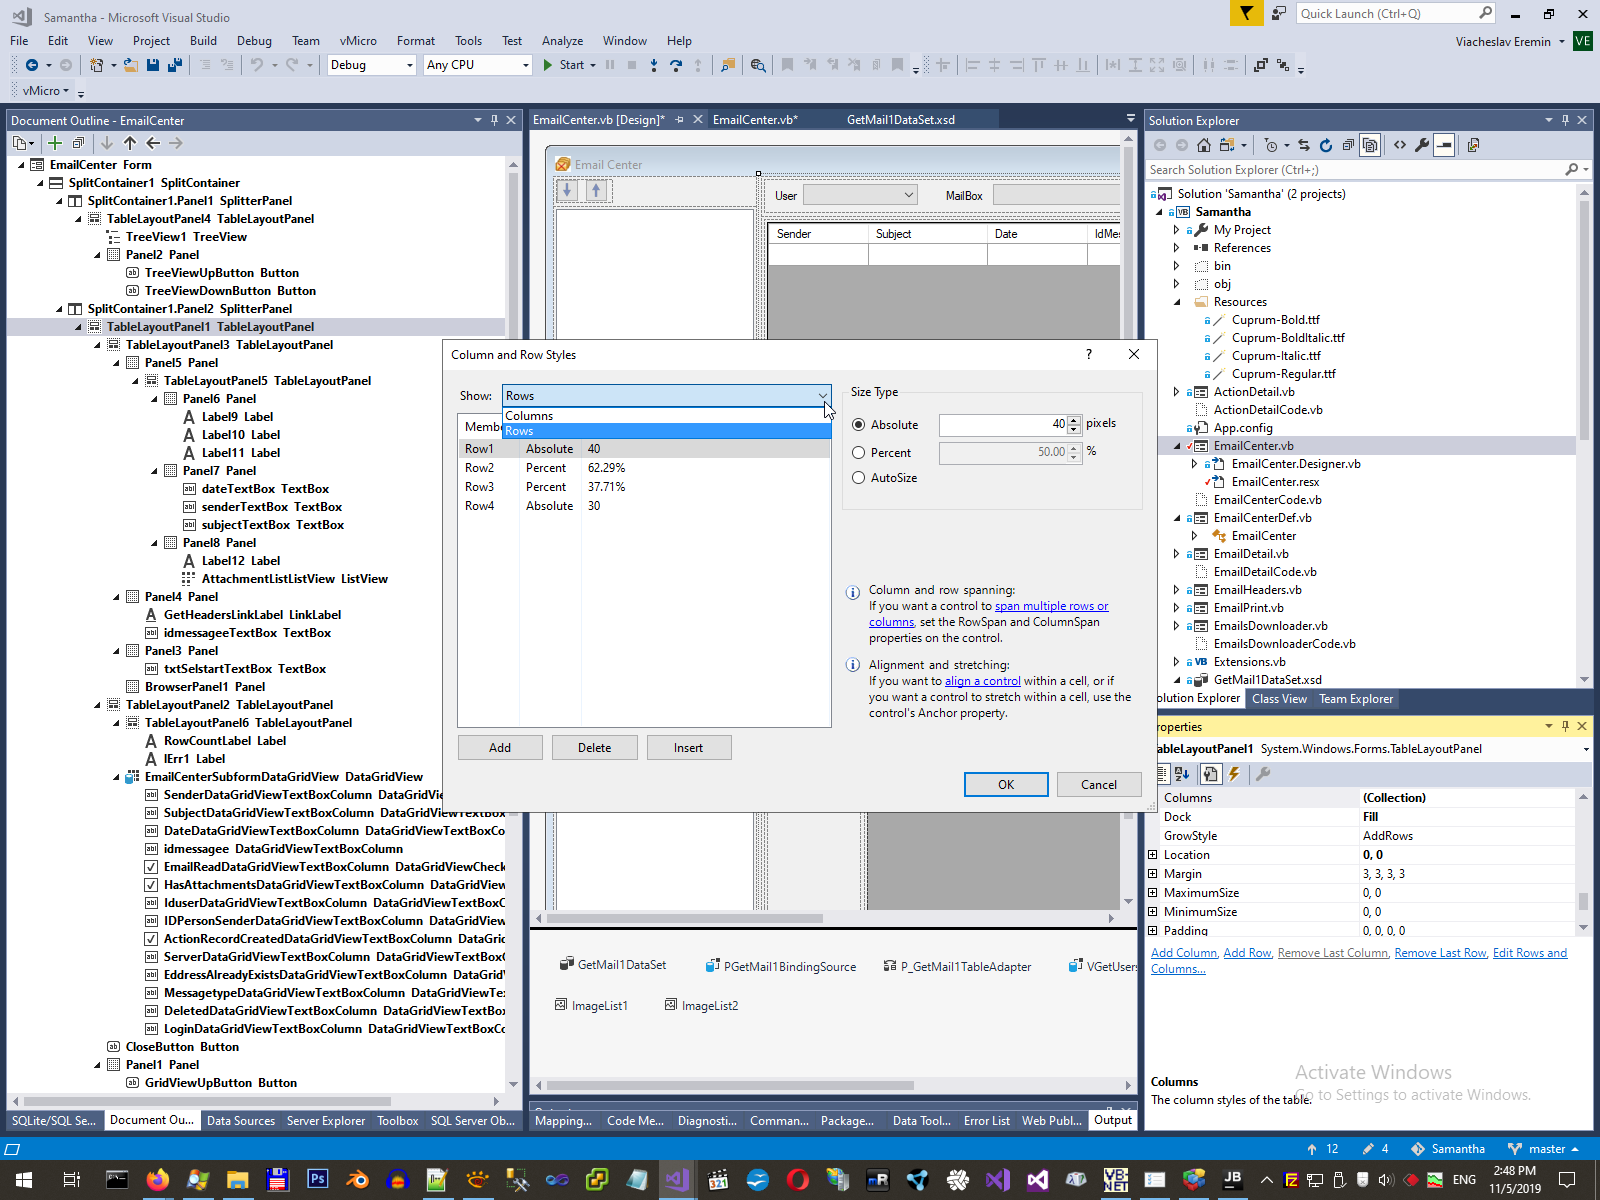Open Properties wrench in Solution Explorer toolbar

pyautogui.click(x=1422, y=145)
